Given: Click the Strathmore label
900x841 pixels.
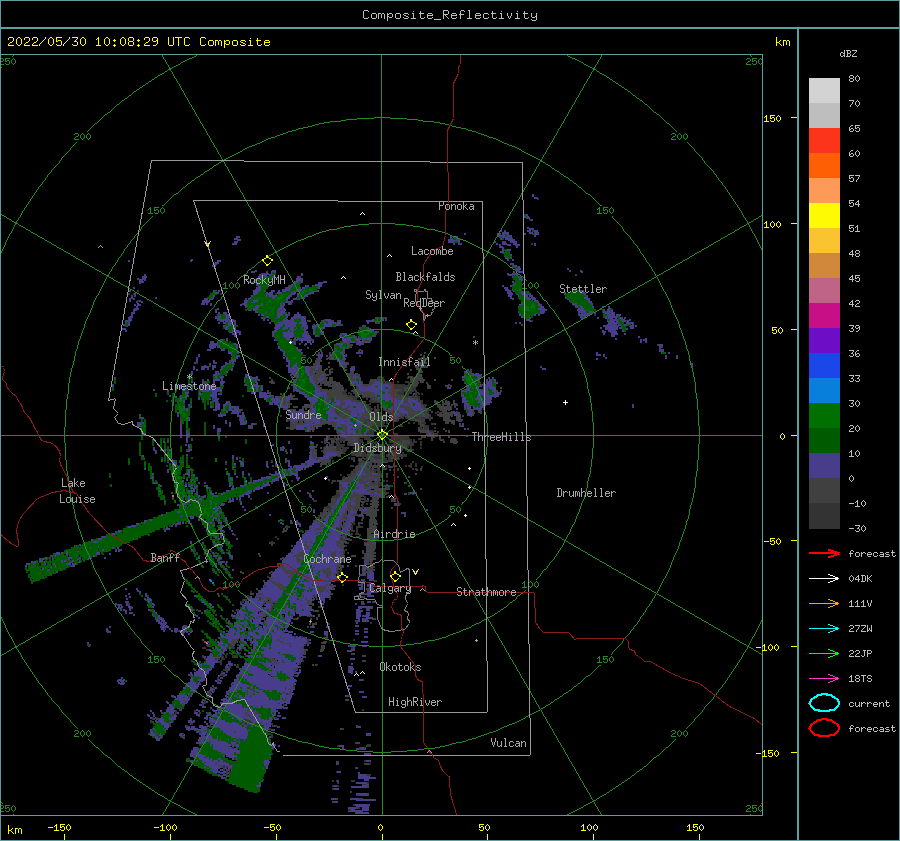Looking at the screenshot, I should (x=486, y=592).
